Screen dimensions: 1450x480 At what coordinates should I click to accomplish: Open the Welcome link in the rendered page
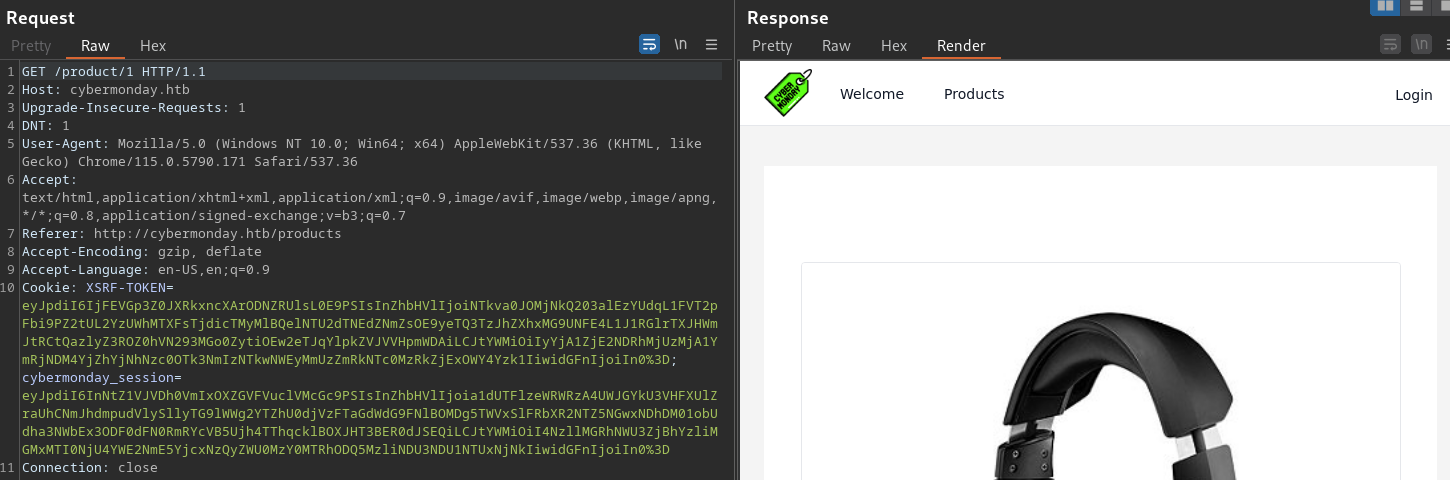[872, 94]
